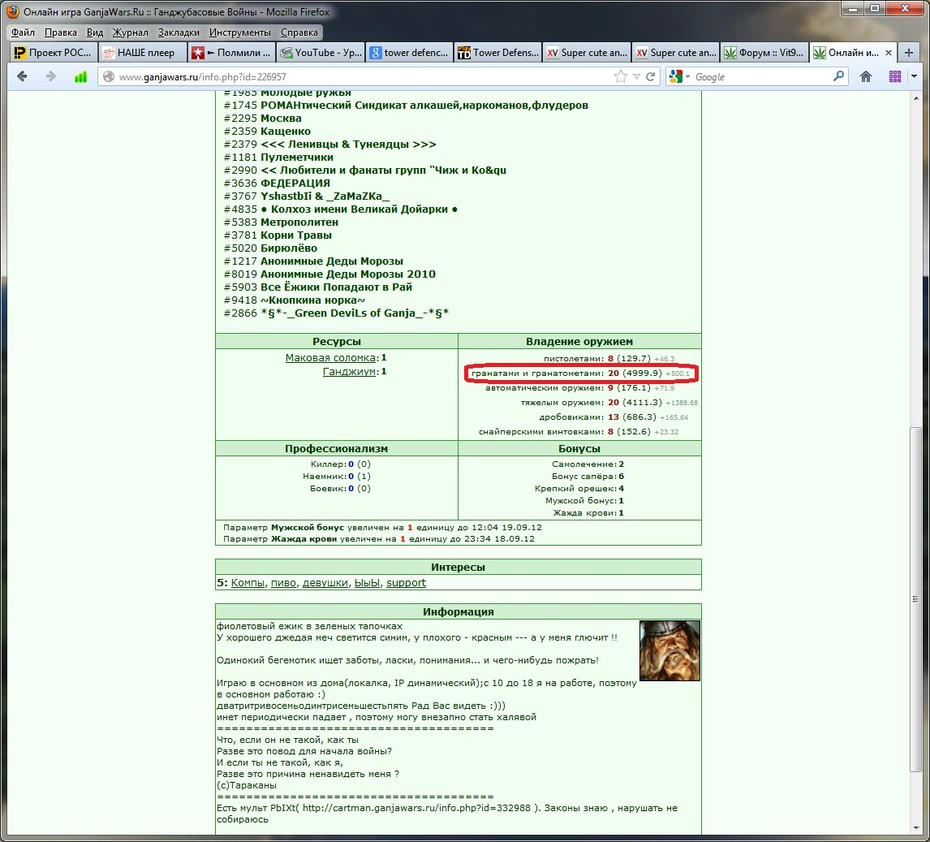Screen dimensions: 930x842
Task: Click the bearded warrior avatar image
Action: (x=670, y=650)
